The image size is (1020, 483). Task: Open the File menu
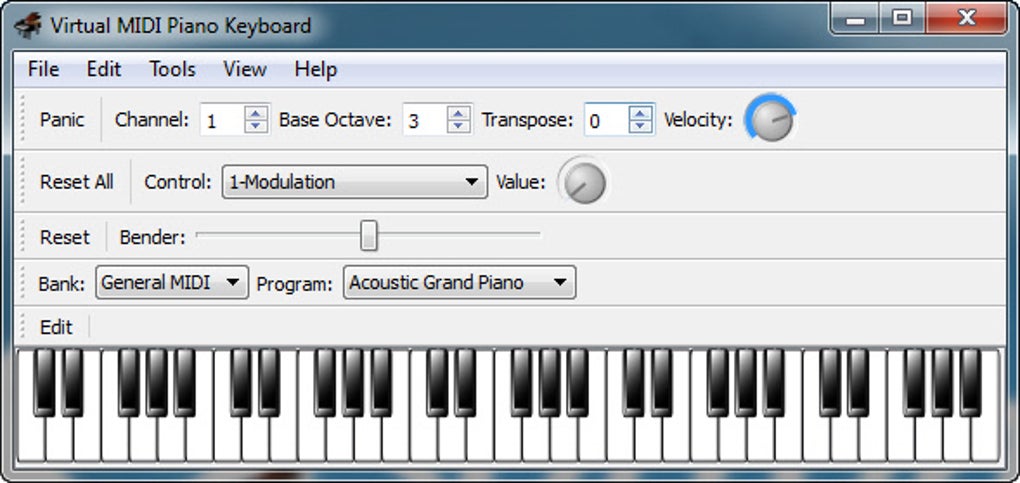pyautogui.click(x=43, y=69)
